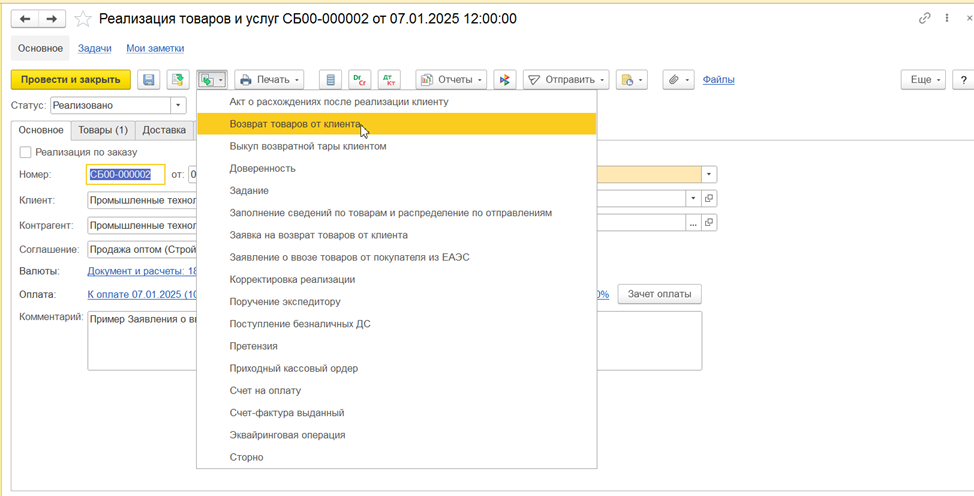Viewport: 974px width, 496px height.
Task: Click the Провести и закрыть button
Action: pos(71,80)
